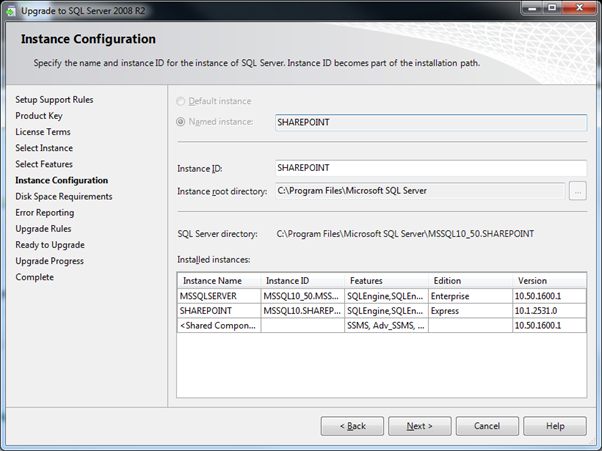Click the MSSQL10.SHAREP... instance ID cell
This screenshot has width=602, height=451.
(x=303, y=311)
